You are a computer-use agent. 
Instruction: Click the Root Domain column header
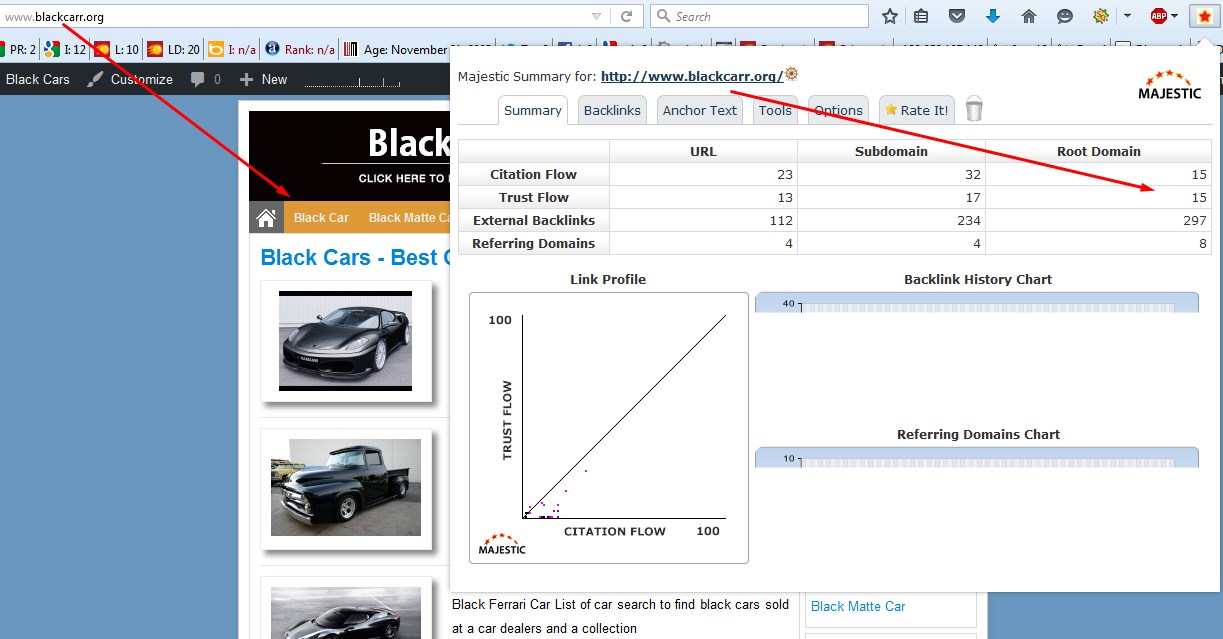tap(1098, 151)
